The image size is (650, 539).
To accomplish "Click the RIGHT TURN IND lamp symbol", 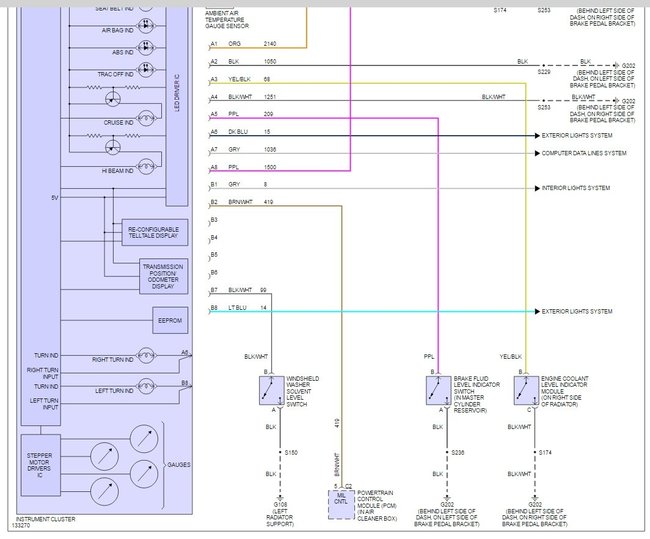I will click(x=146, y=355).
